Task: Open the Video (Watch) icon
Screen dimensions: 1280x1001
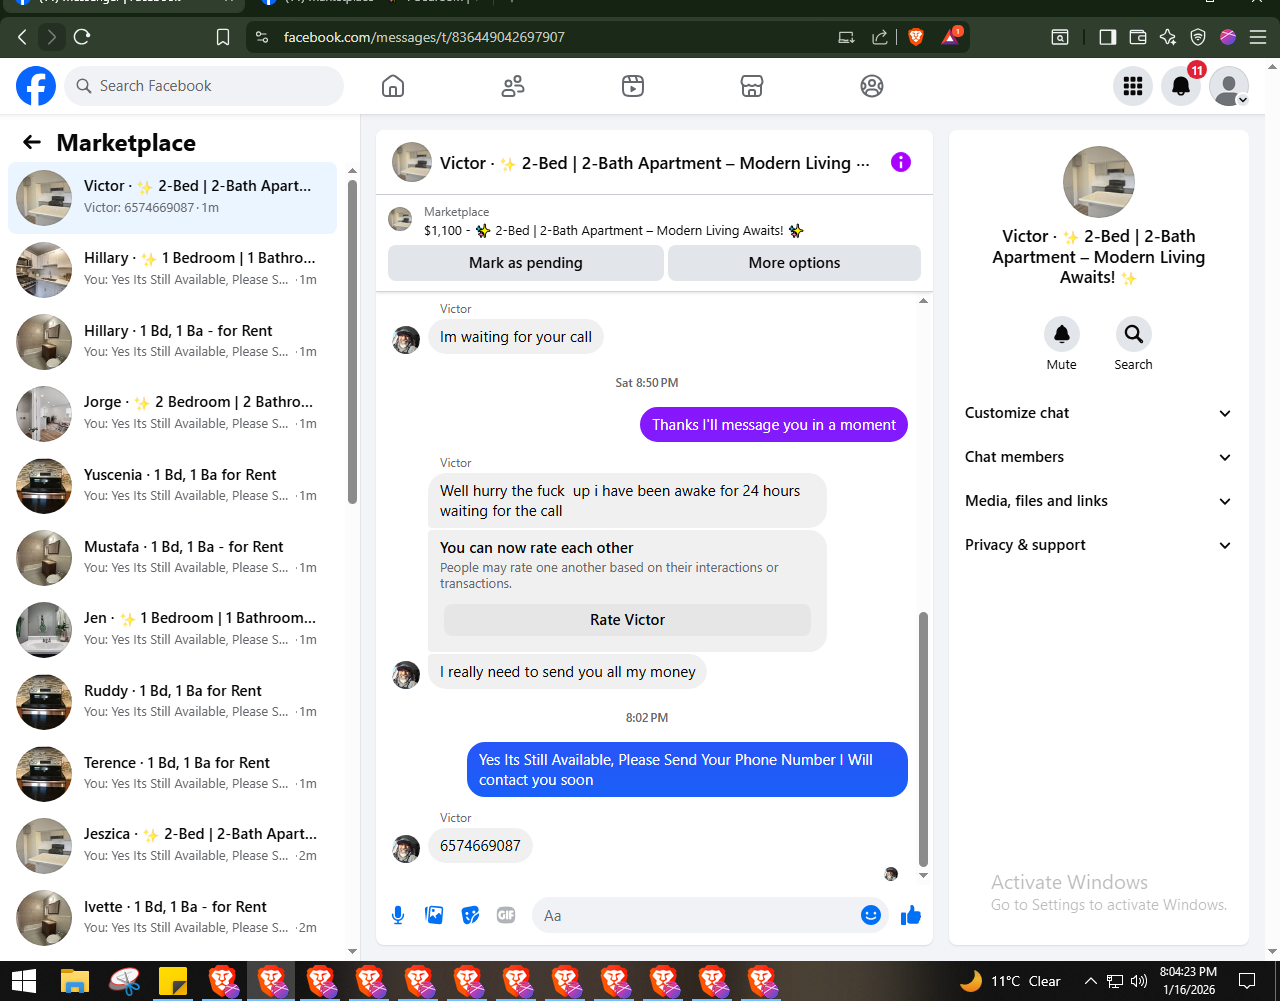Action: (632, 86)
